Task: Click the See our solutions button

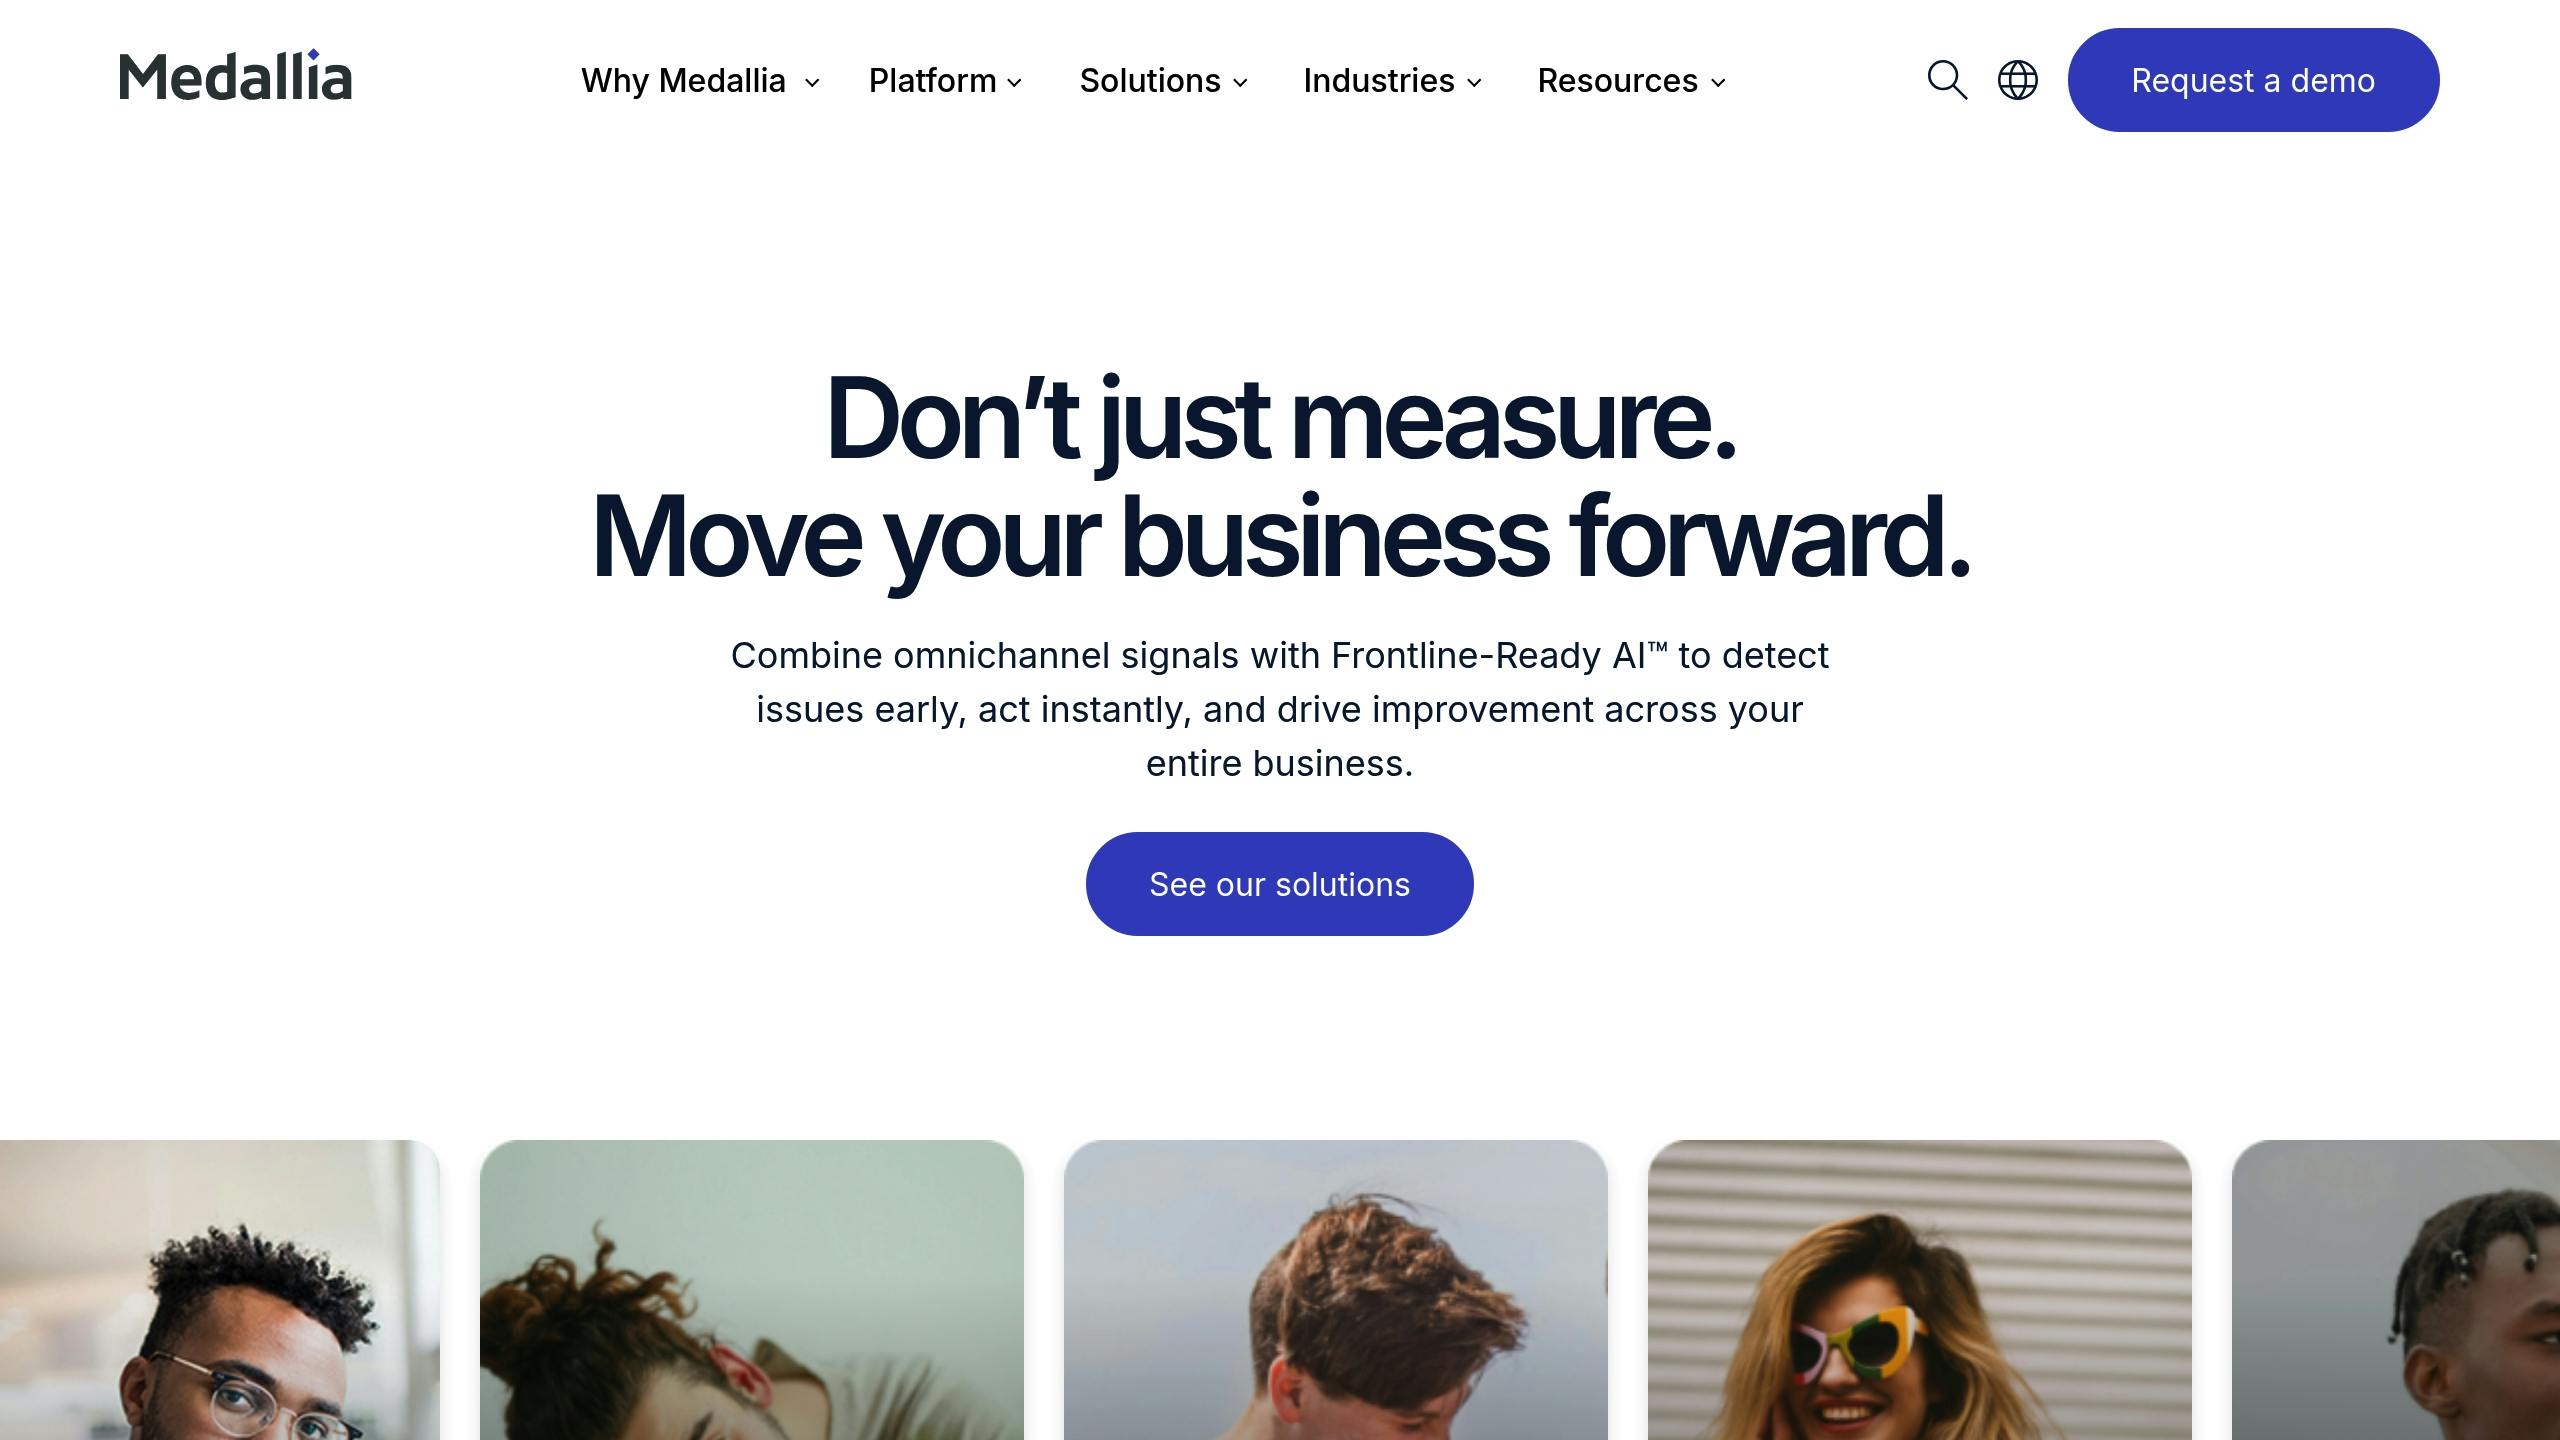Action: pyautogui.click(x=1279, y=884)
